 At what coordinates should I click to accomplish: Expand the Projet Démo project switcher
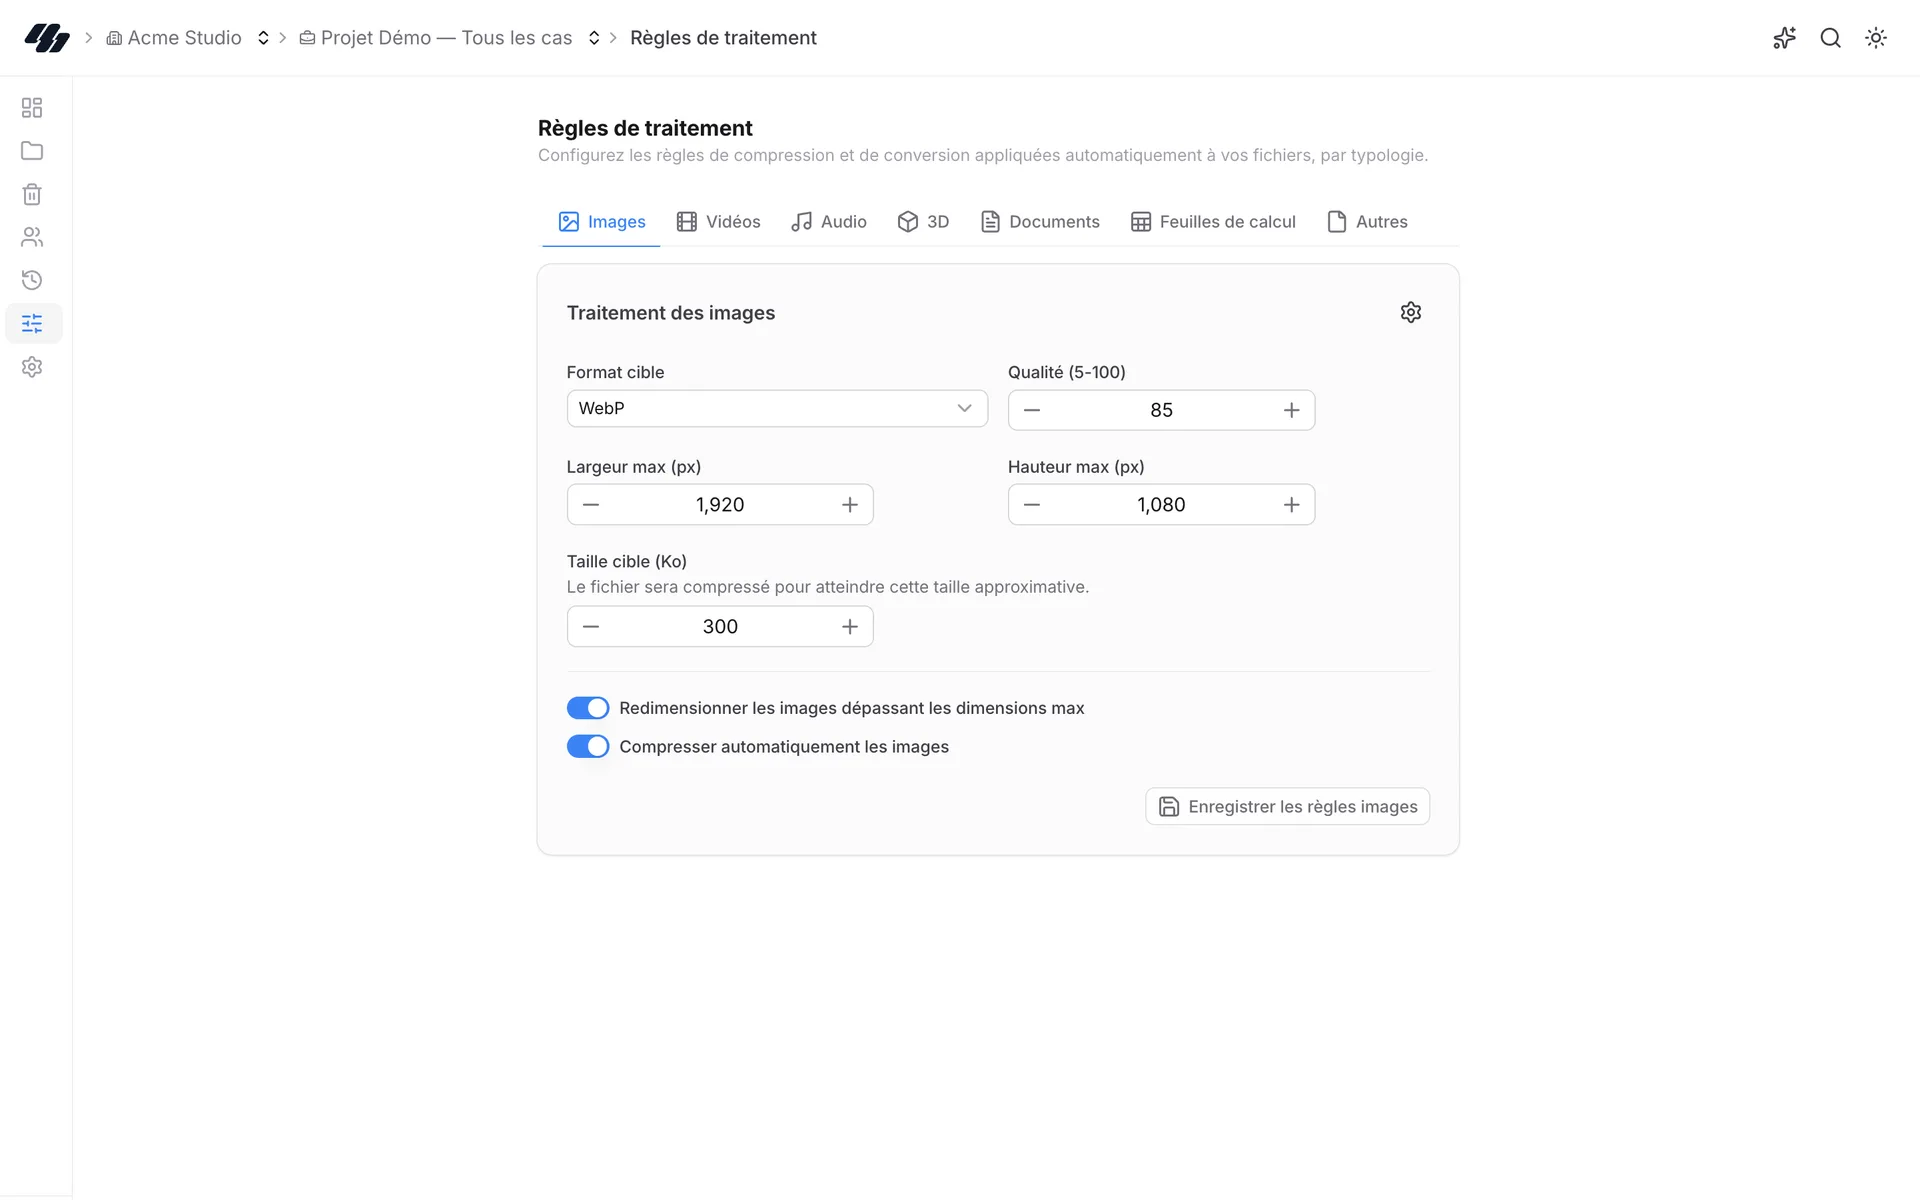[x=594, y=38]
